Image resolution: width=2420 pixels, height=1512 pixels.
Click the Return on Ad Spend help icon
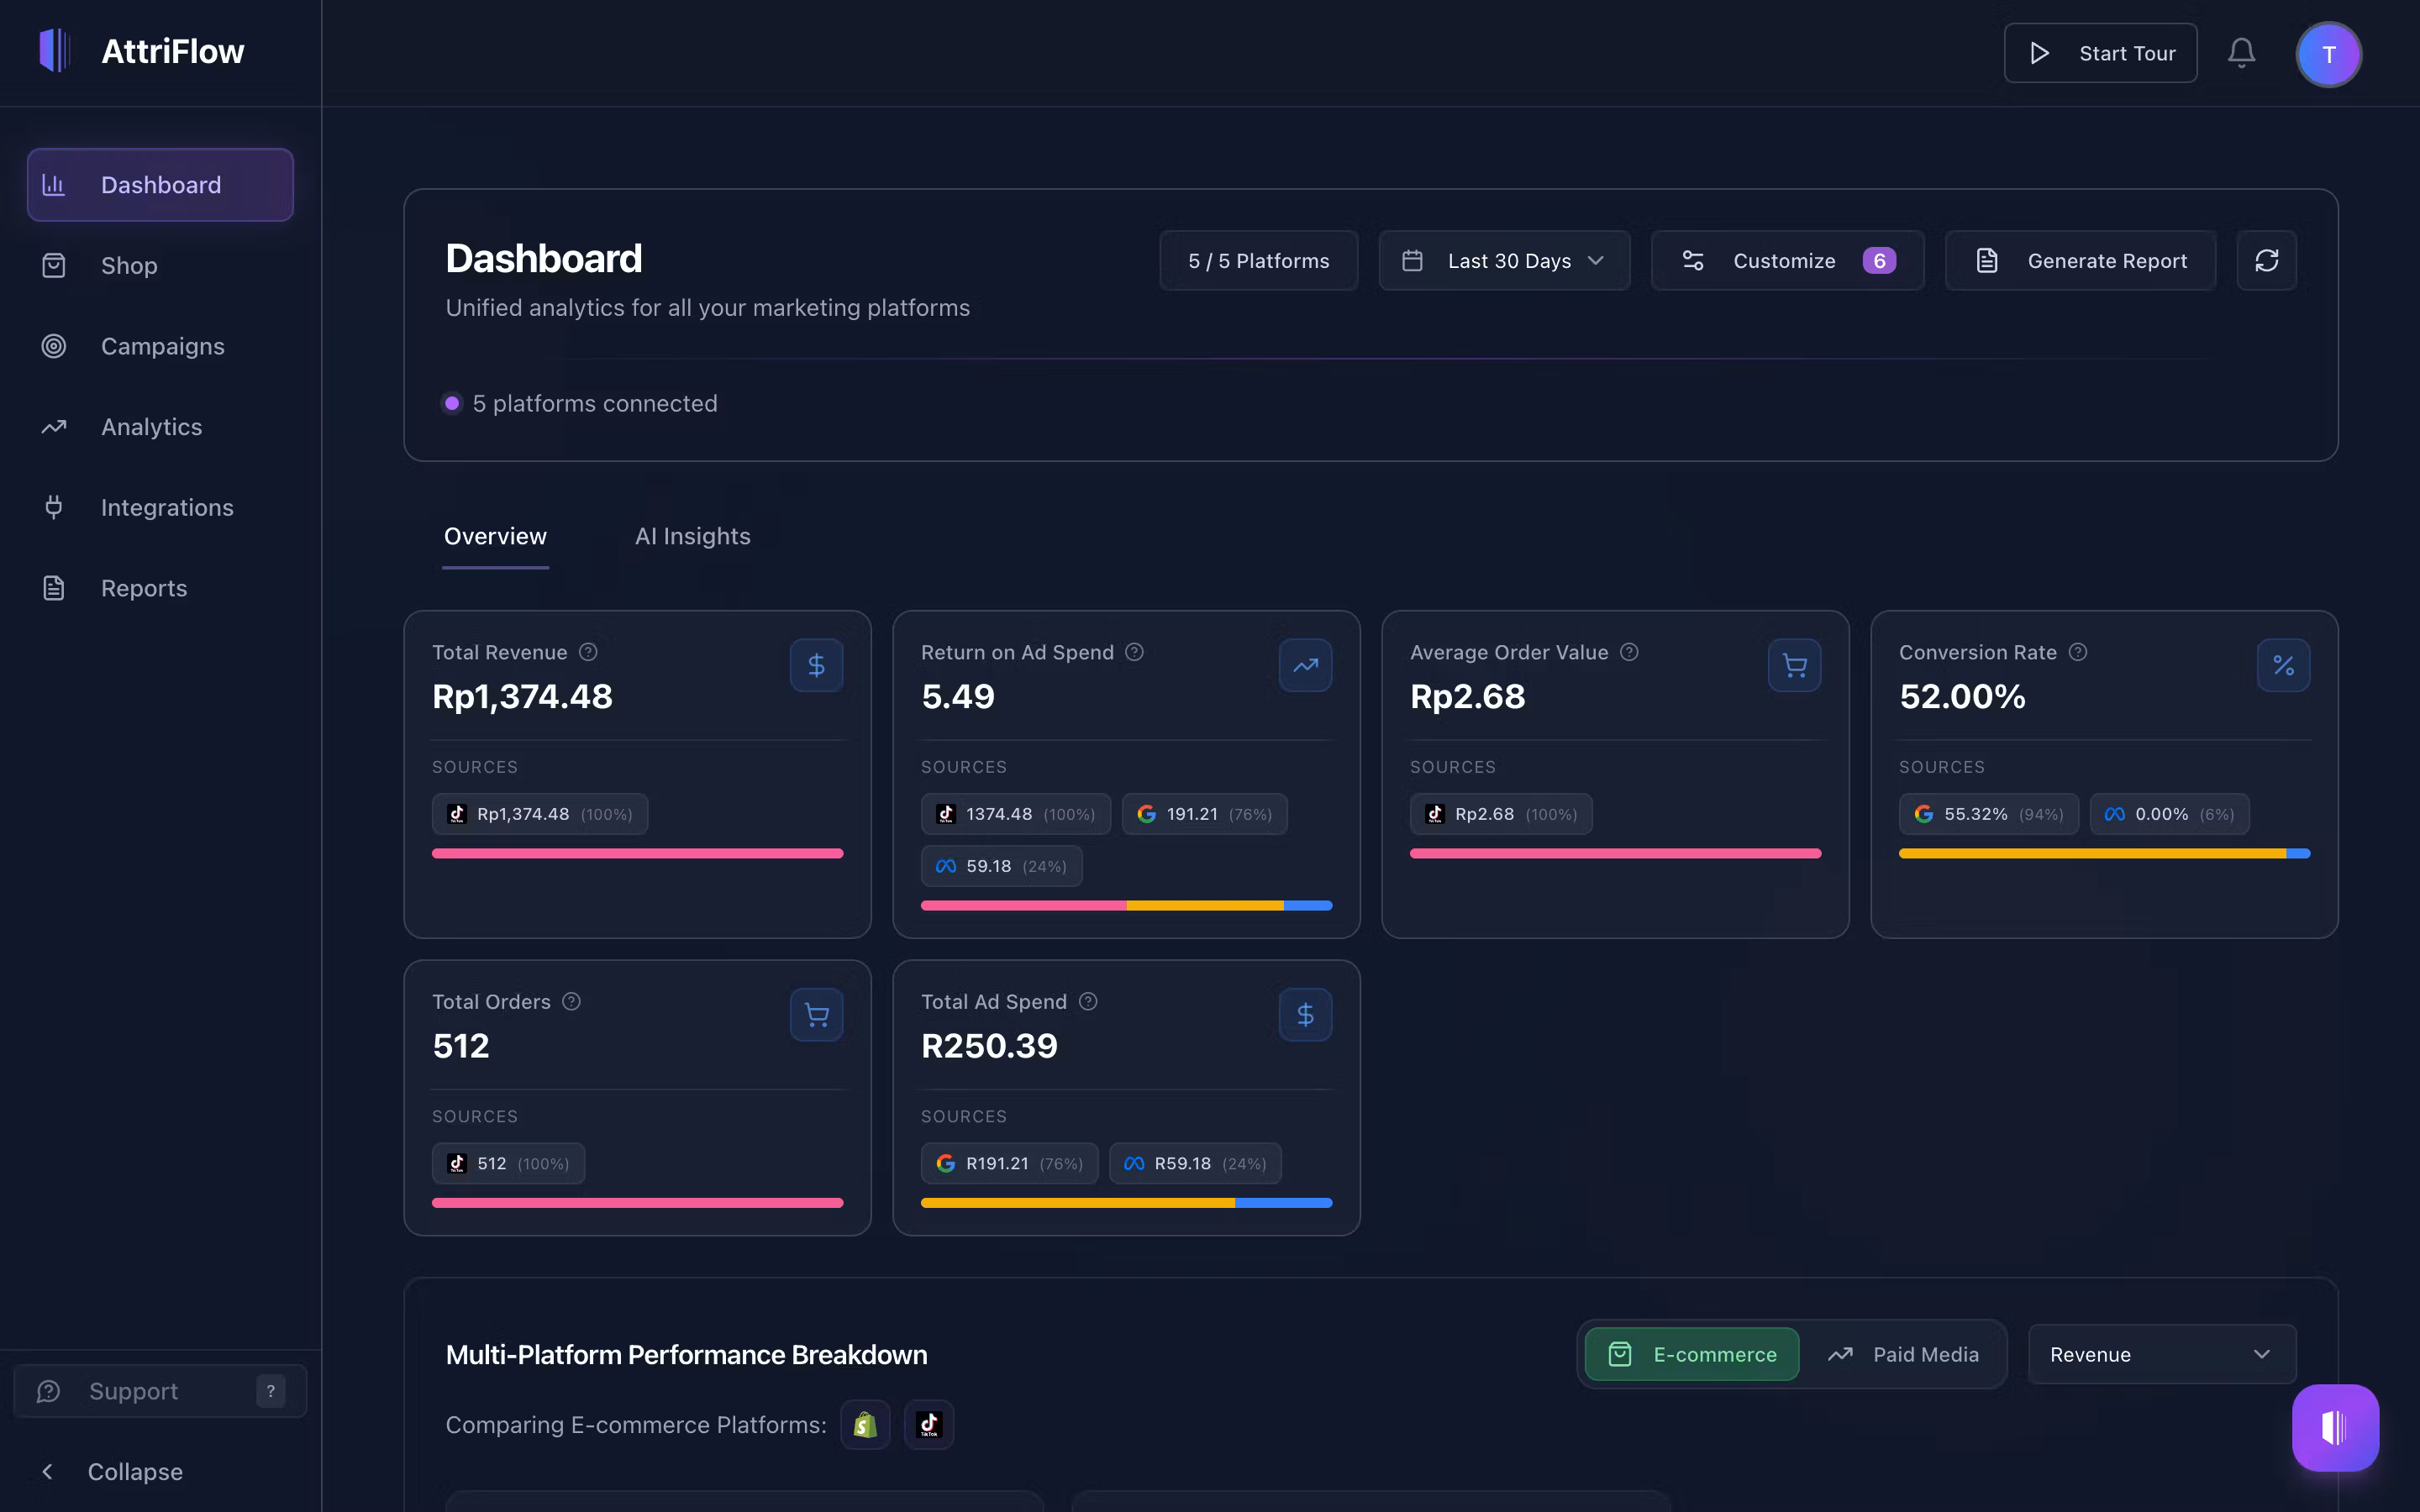pos(1134,652)
